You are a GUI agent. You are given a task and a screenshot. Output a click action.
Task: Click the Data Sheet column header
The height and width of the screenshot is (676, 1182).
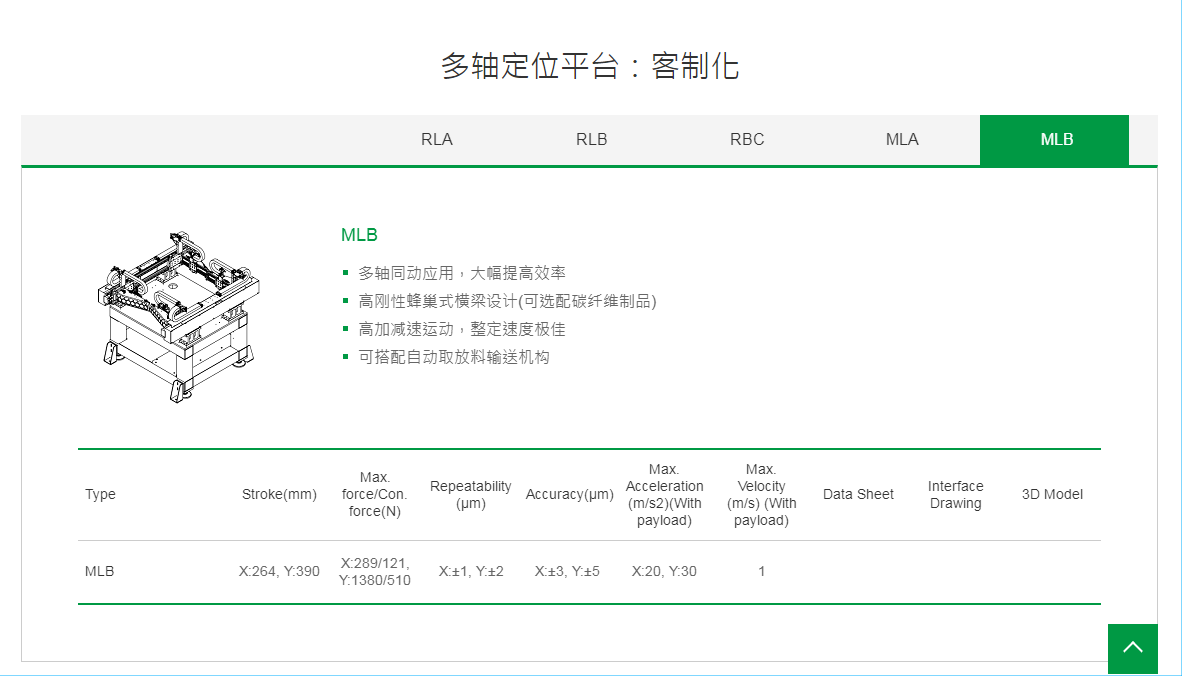pyautogui.click(x=858, y=494)
